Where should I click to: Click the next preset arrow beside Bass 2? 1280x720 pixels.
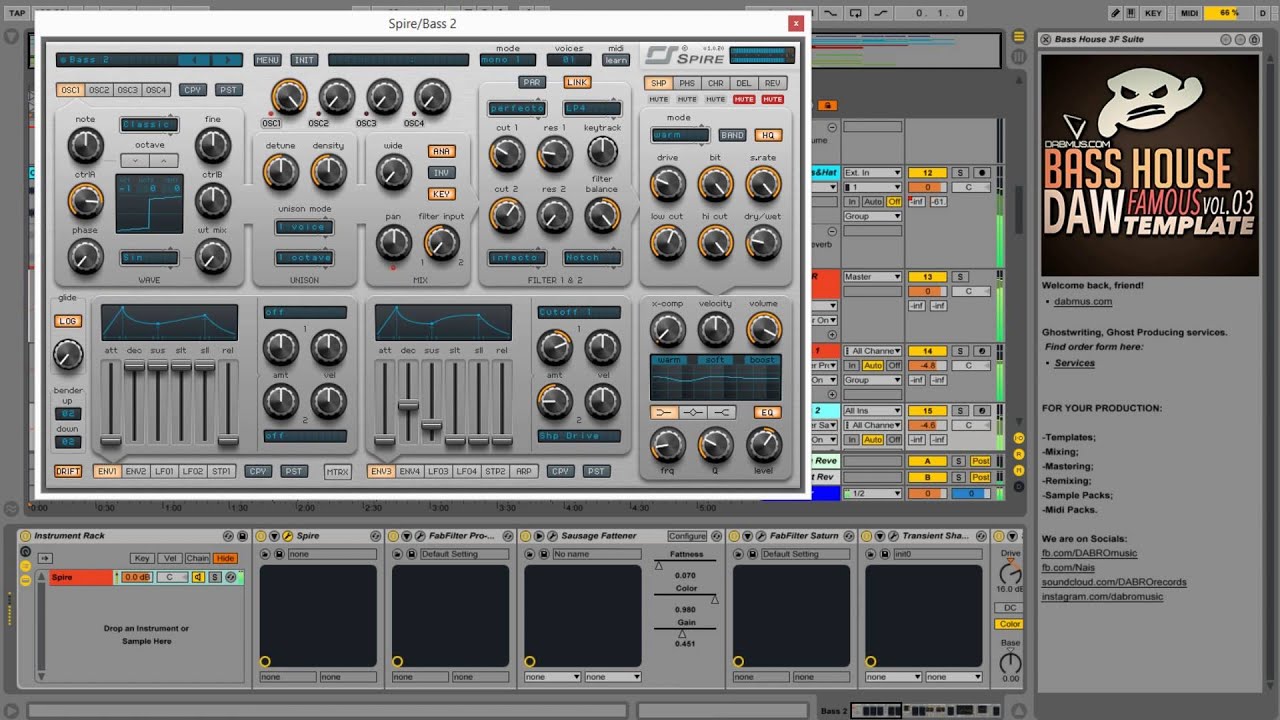click(x=226, y=60)
